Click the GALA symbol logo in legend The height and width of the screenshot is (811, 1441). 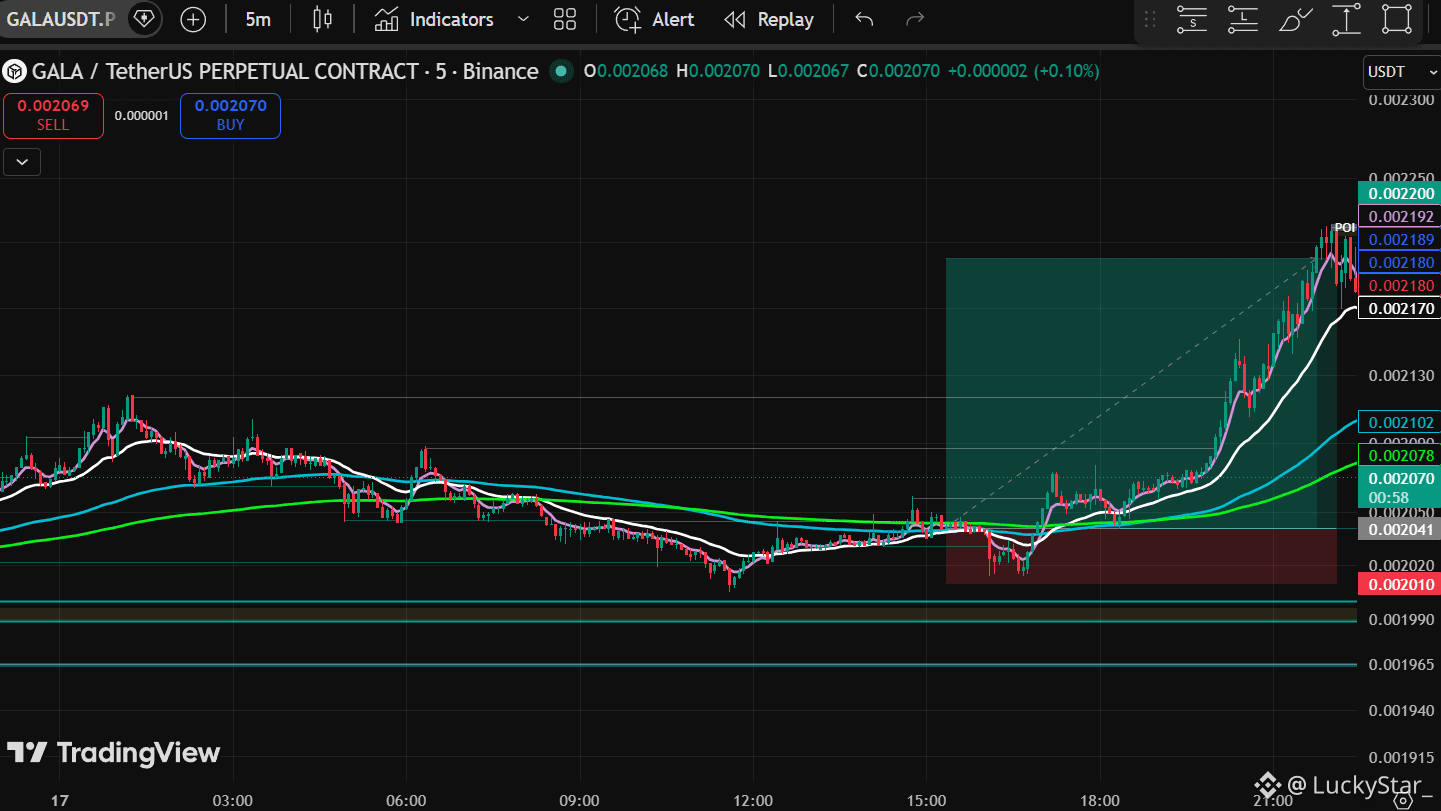tap(14, 71)
